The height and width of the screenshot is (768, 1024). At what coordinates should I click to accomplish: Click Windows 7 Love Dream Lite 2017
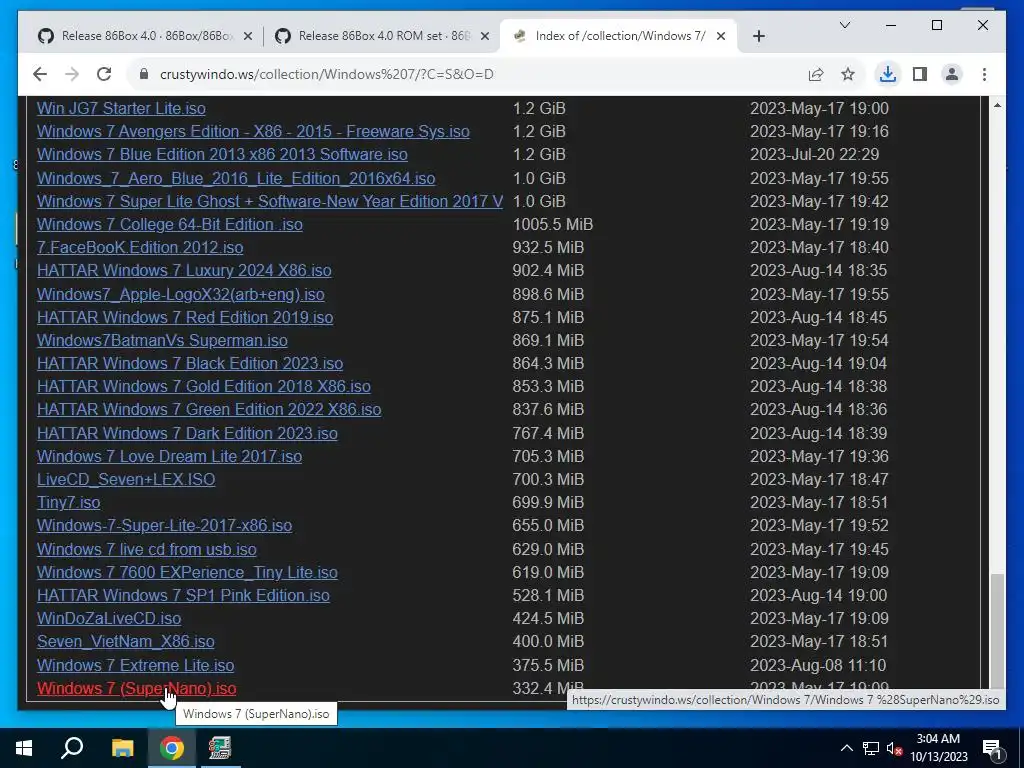click(x=169, y=456)
